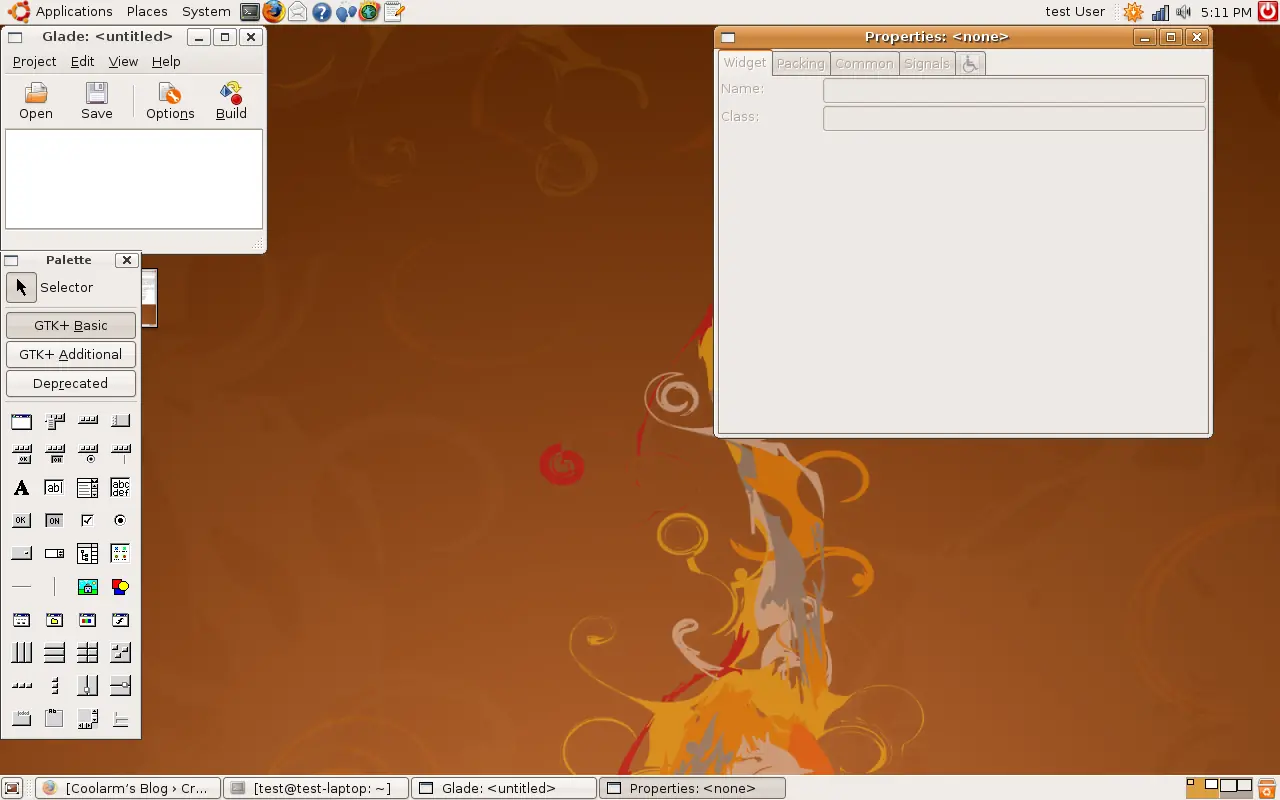
Task: Open the Project menu
Action: (x=34, y=61)
